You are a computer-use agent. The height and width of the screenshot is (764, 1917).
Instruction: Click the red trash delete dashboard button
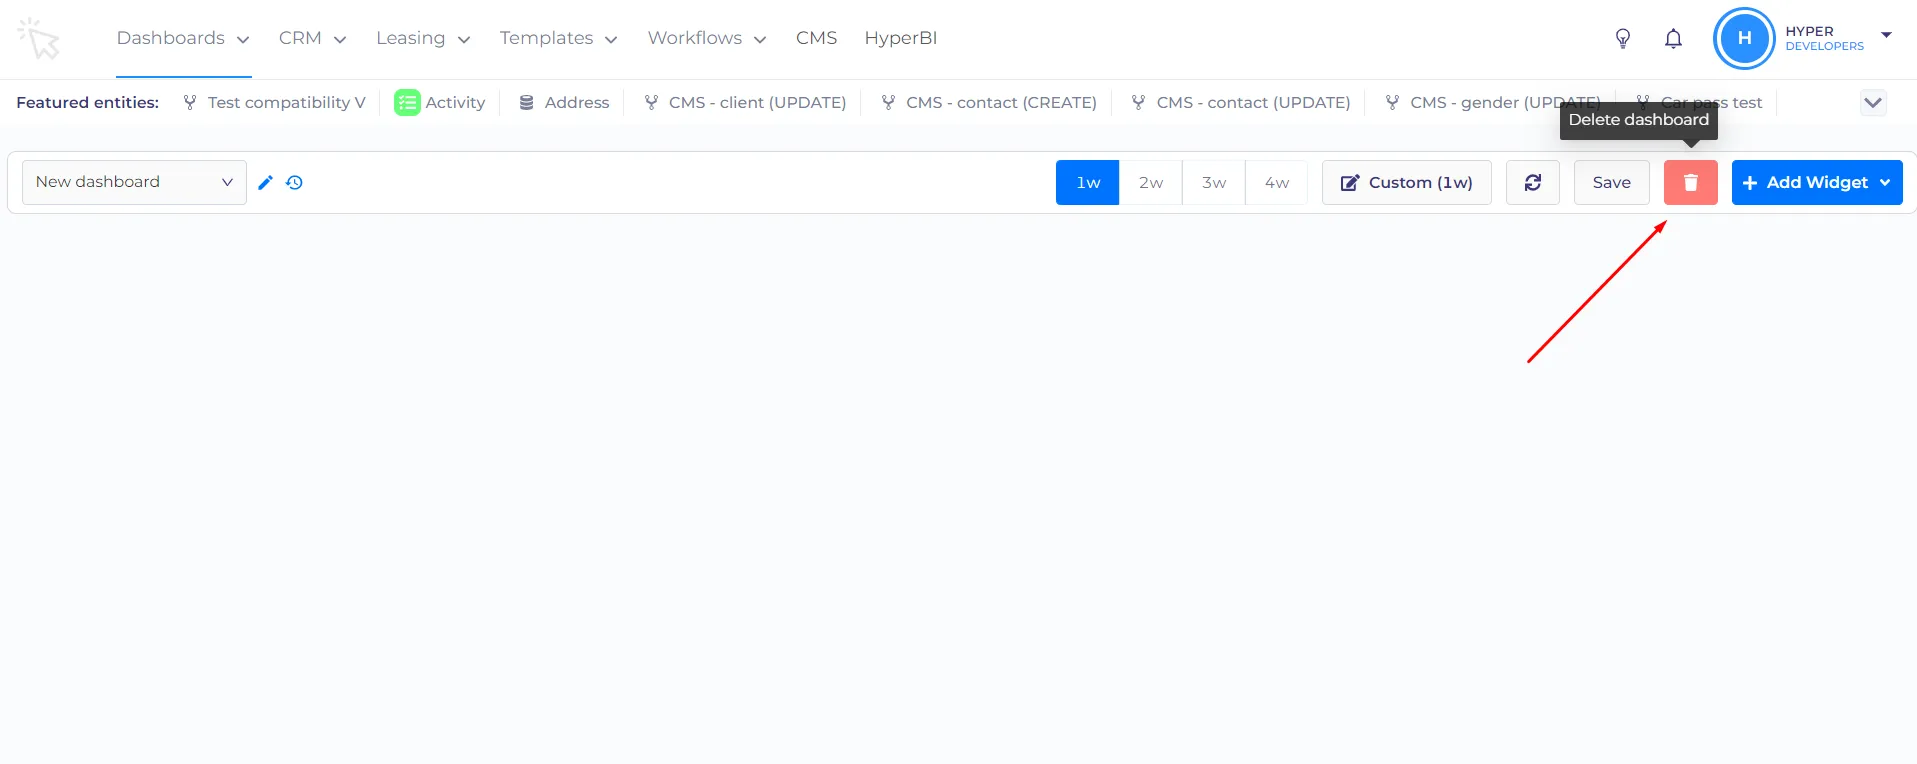(x=1691, y=182)
